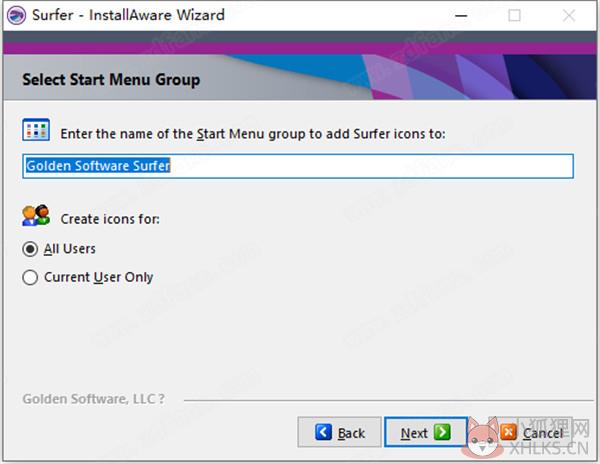Screen dimensions: 600x464
Task: Go back with the Back button
Action: tap(339, 432)
